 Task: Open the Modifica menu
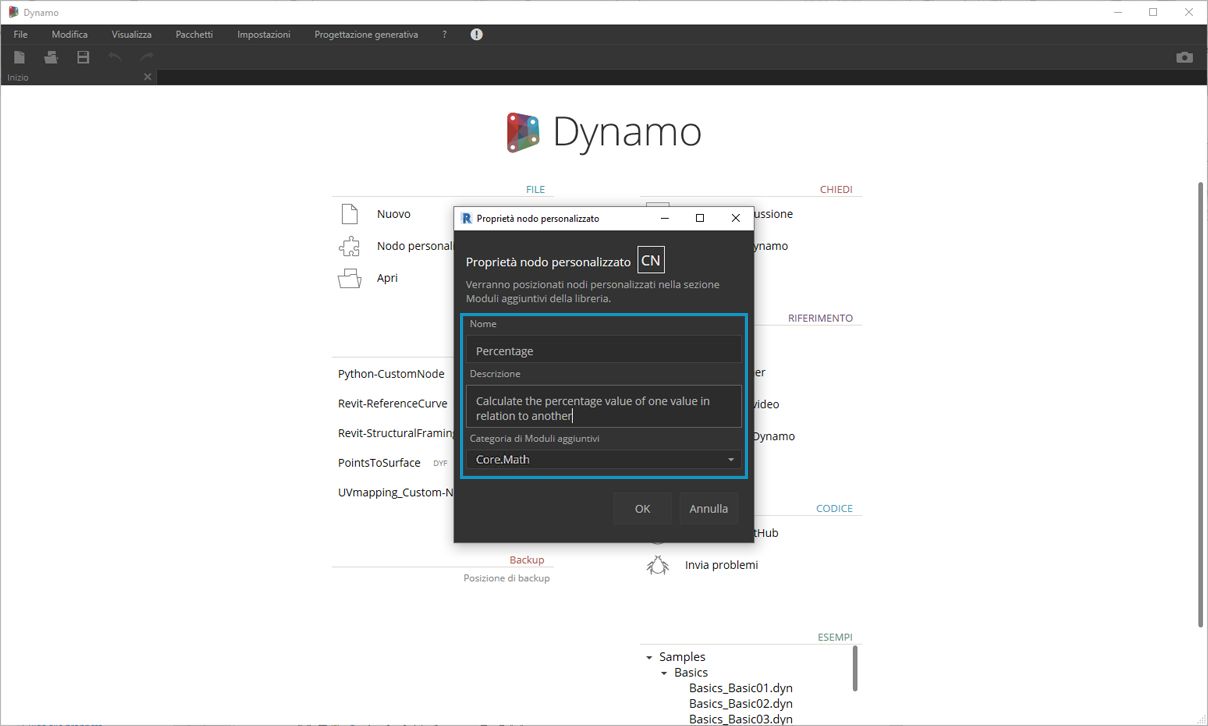[70, 34]
